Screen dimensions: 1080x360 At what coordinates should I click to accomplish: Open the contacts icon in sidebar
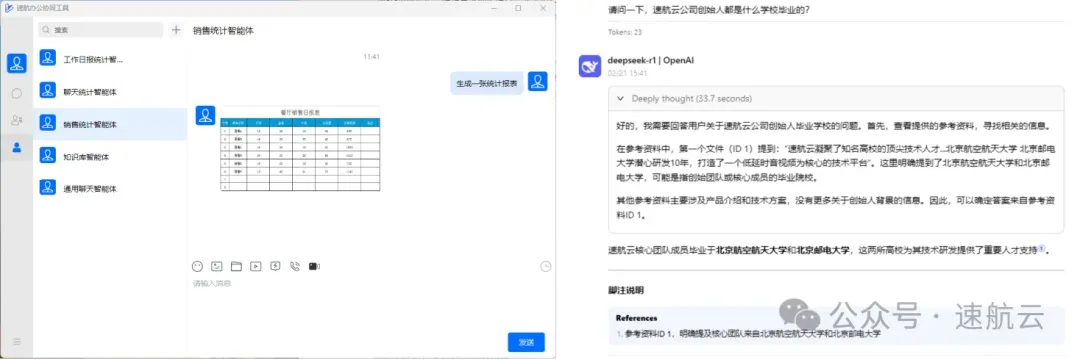click(x=17, y=120)
